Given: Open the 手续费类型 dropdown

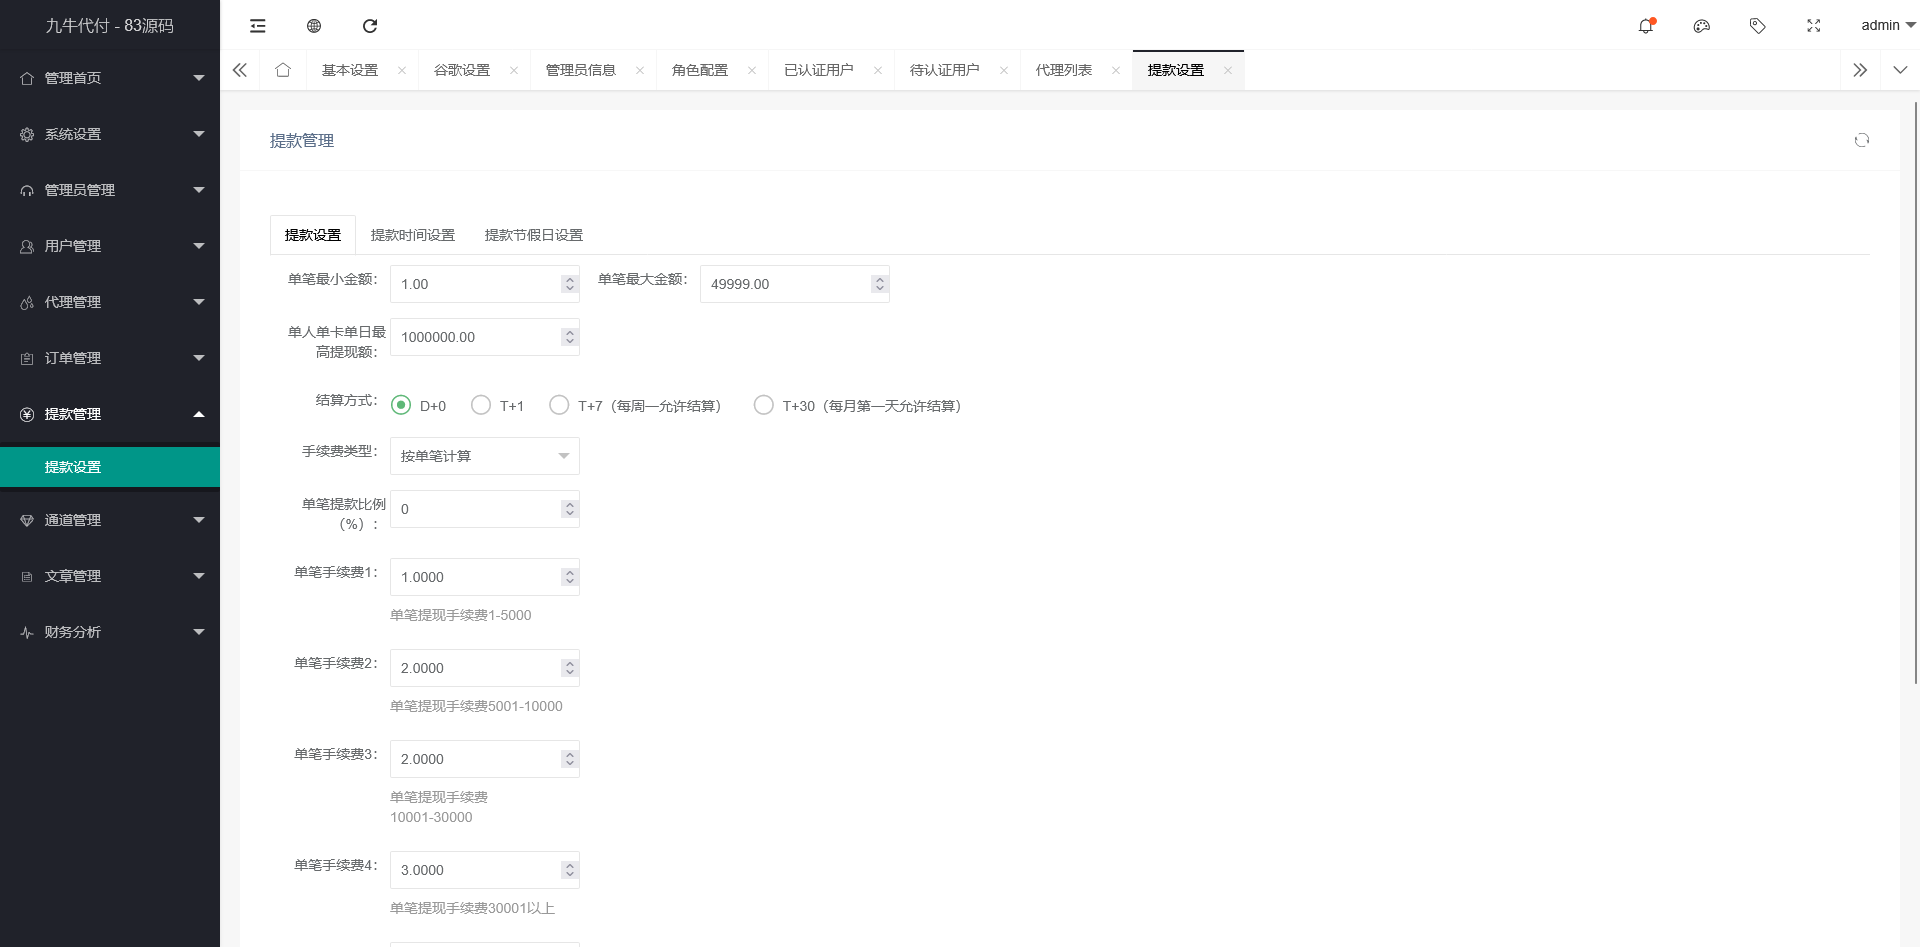Looking at the screenshot, I should pos(484,456).
